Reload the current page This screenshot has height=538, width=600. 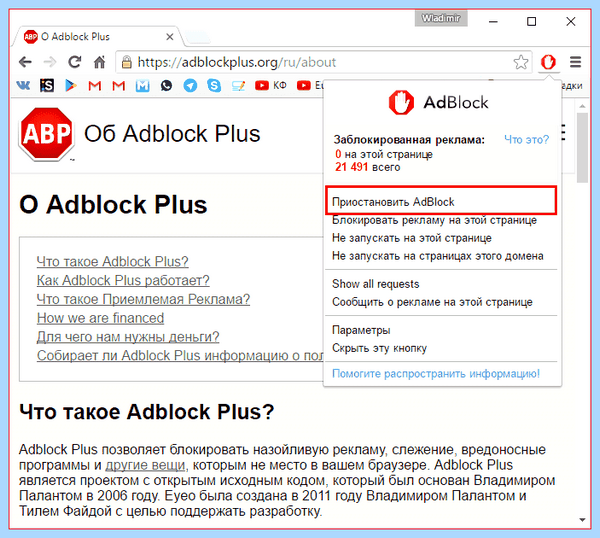click(75, 62)
